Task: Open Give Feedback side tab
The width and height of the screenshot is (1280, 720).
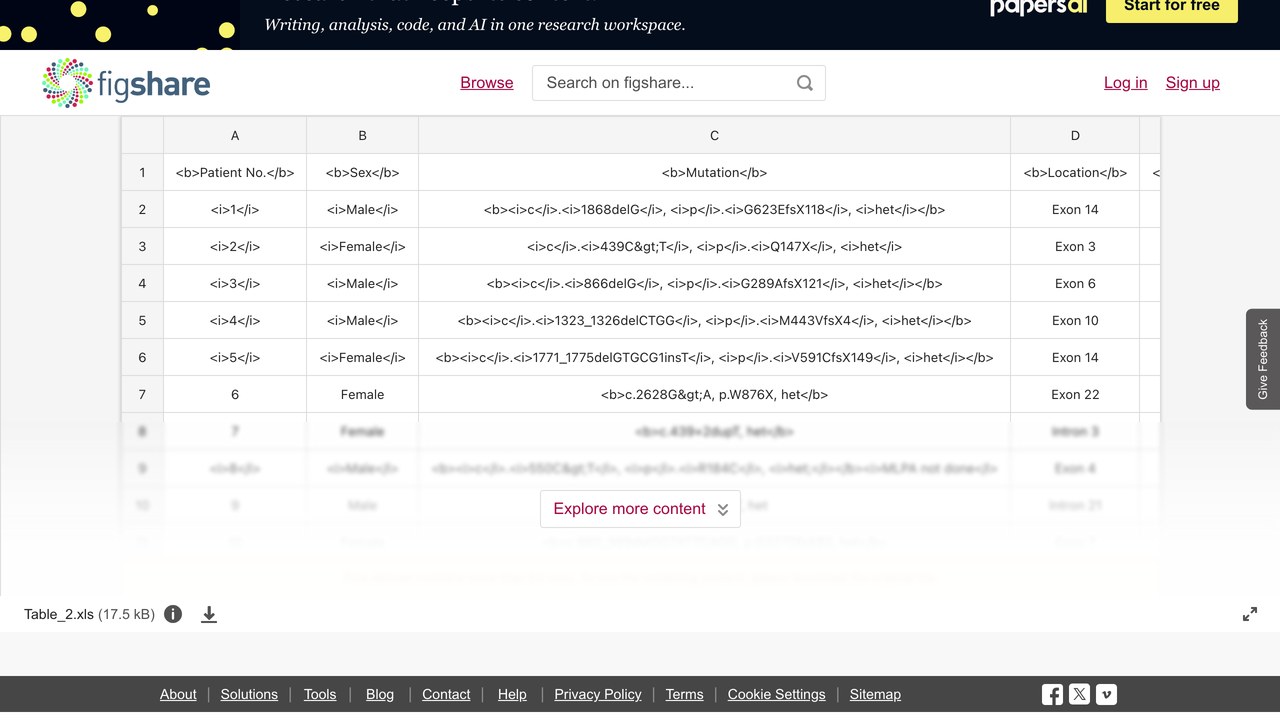Action: (1263, 359)
